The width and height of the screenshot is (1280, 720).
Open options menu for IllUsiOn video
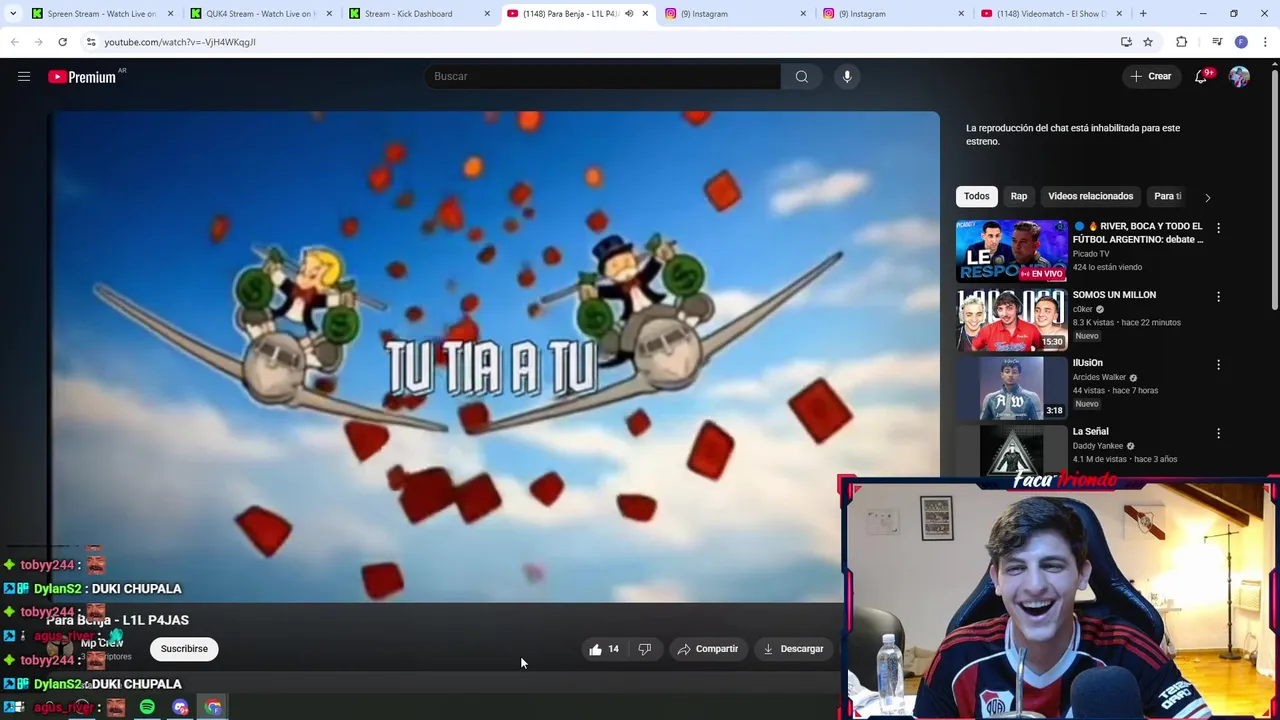pos(1218,365)
